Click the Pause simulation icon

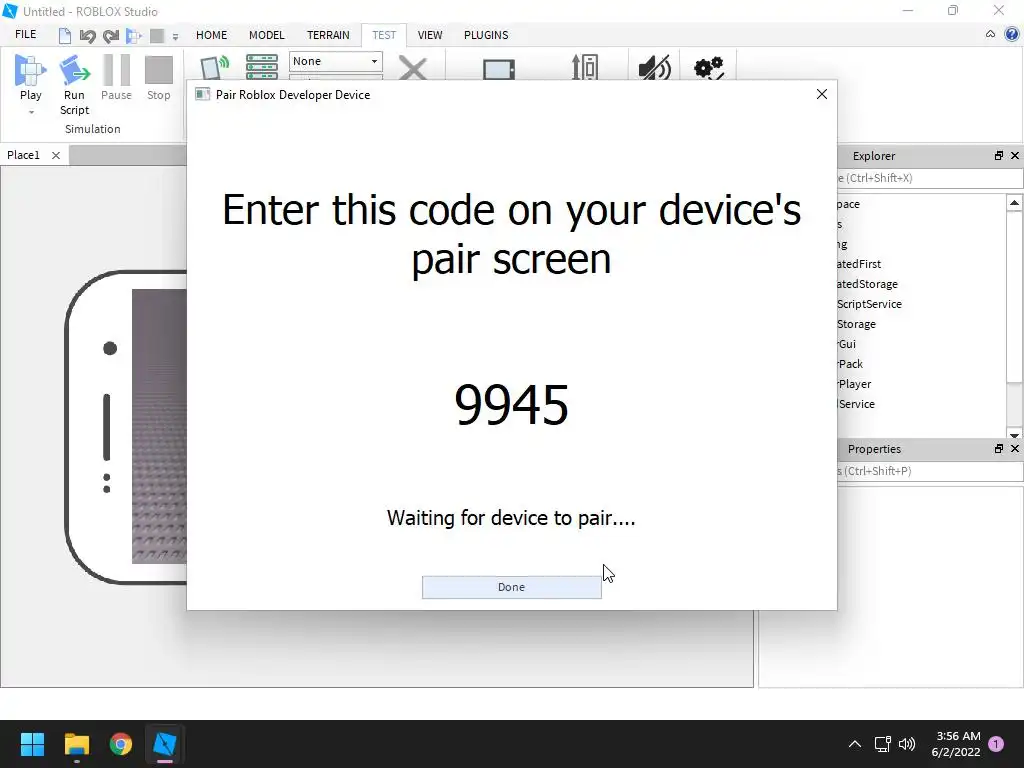116,70
